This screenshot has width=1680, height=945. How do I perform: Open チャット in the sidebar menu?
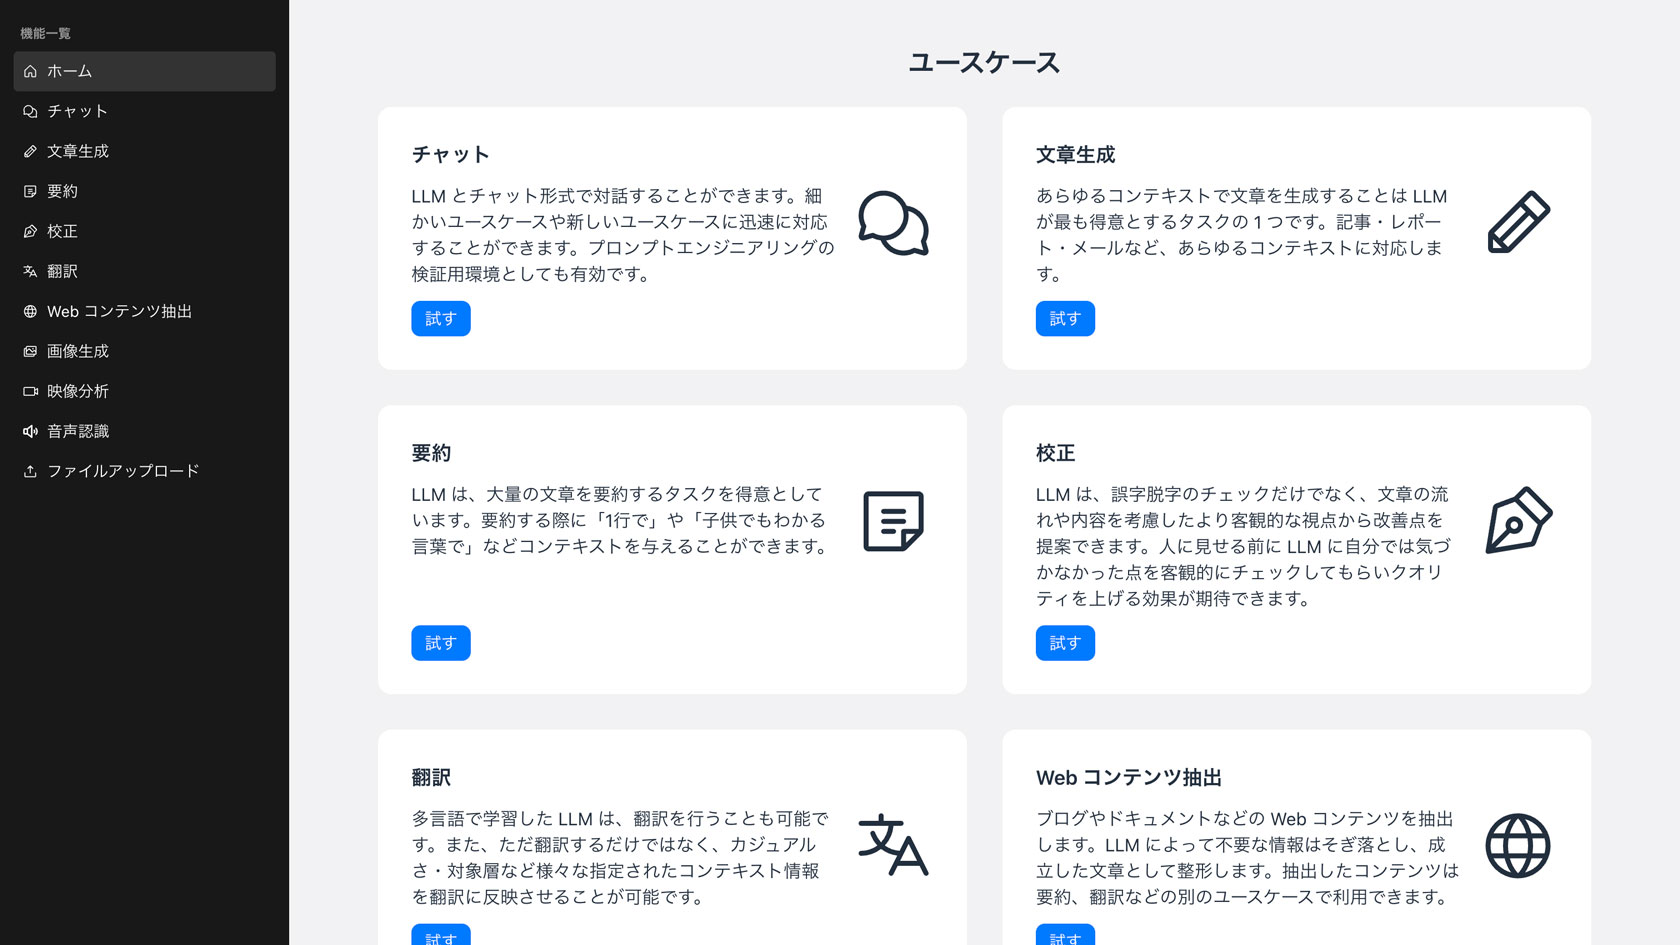(144, 111)
